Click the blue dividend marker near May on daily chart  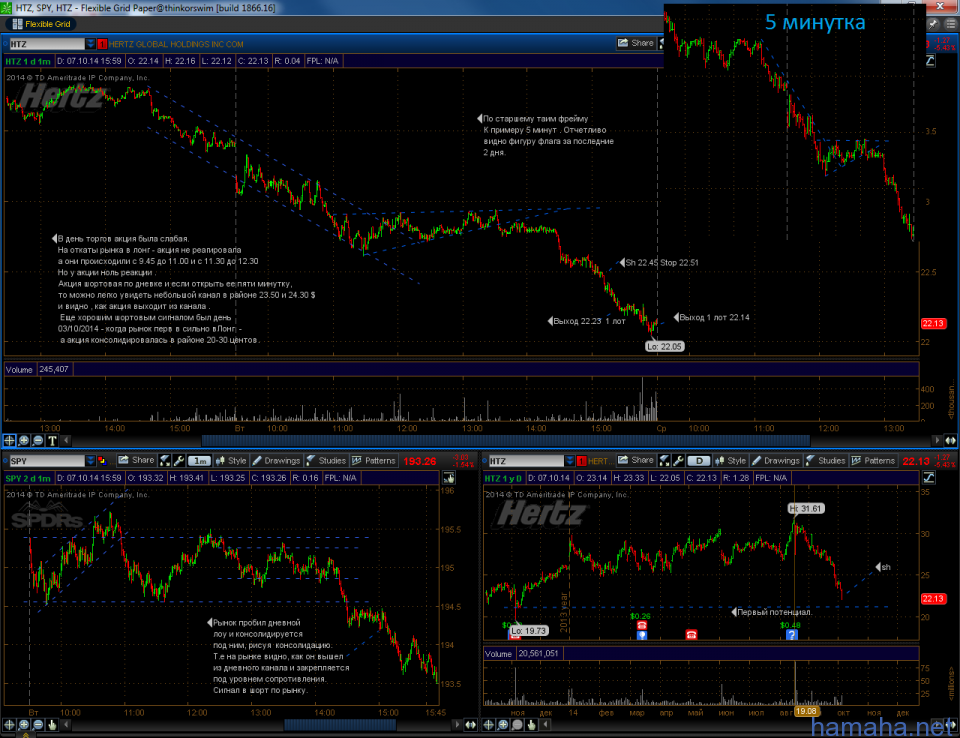(x=642, y=635)
